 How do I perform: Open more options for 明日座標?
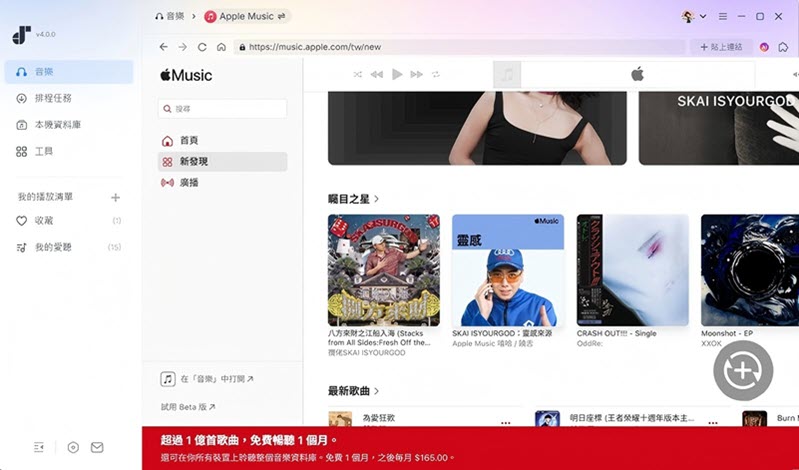click(713, 423)
